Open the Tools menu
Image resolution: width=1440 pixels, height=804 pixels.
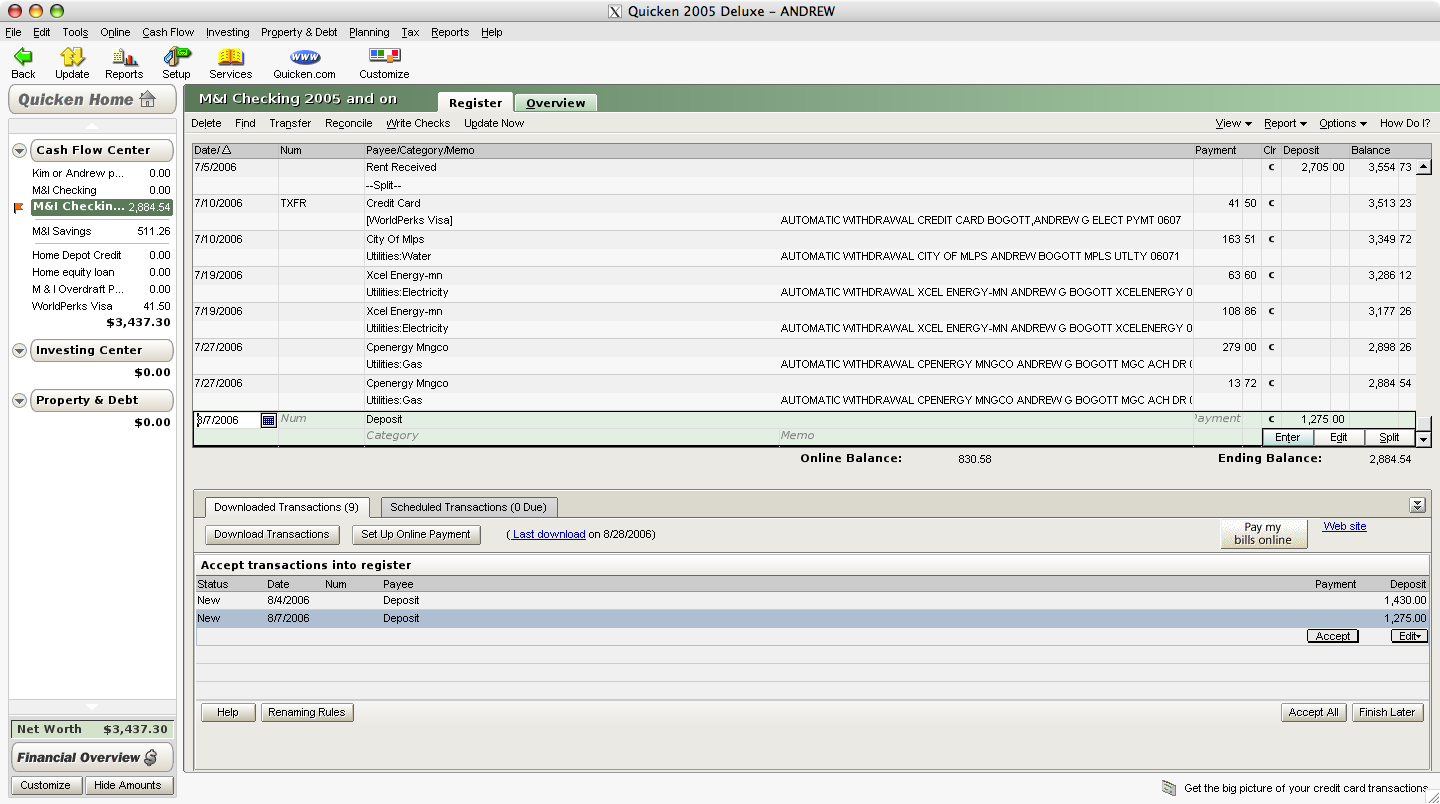click(75, 32)
